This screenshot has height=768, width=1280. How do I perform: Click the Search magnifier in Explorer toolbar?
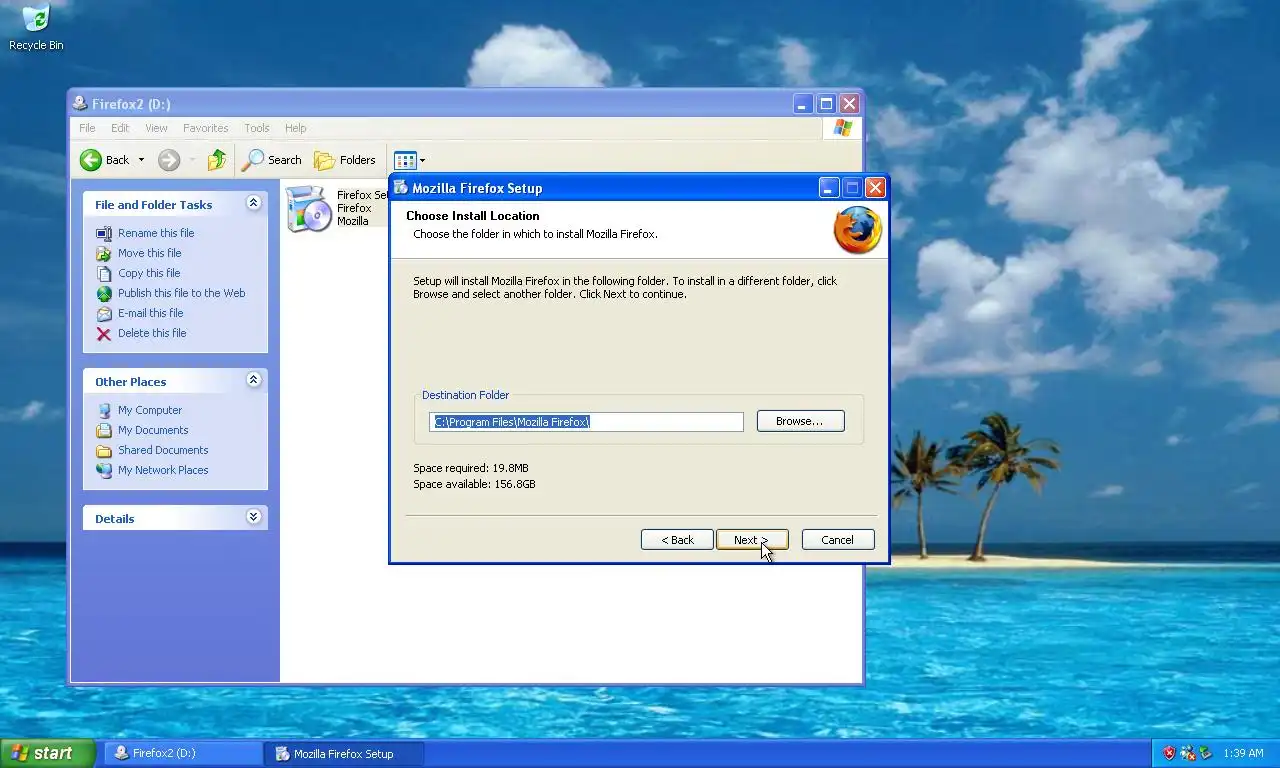pos(254,160)
